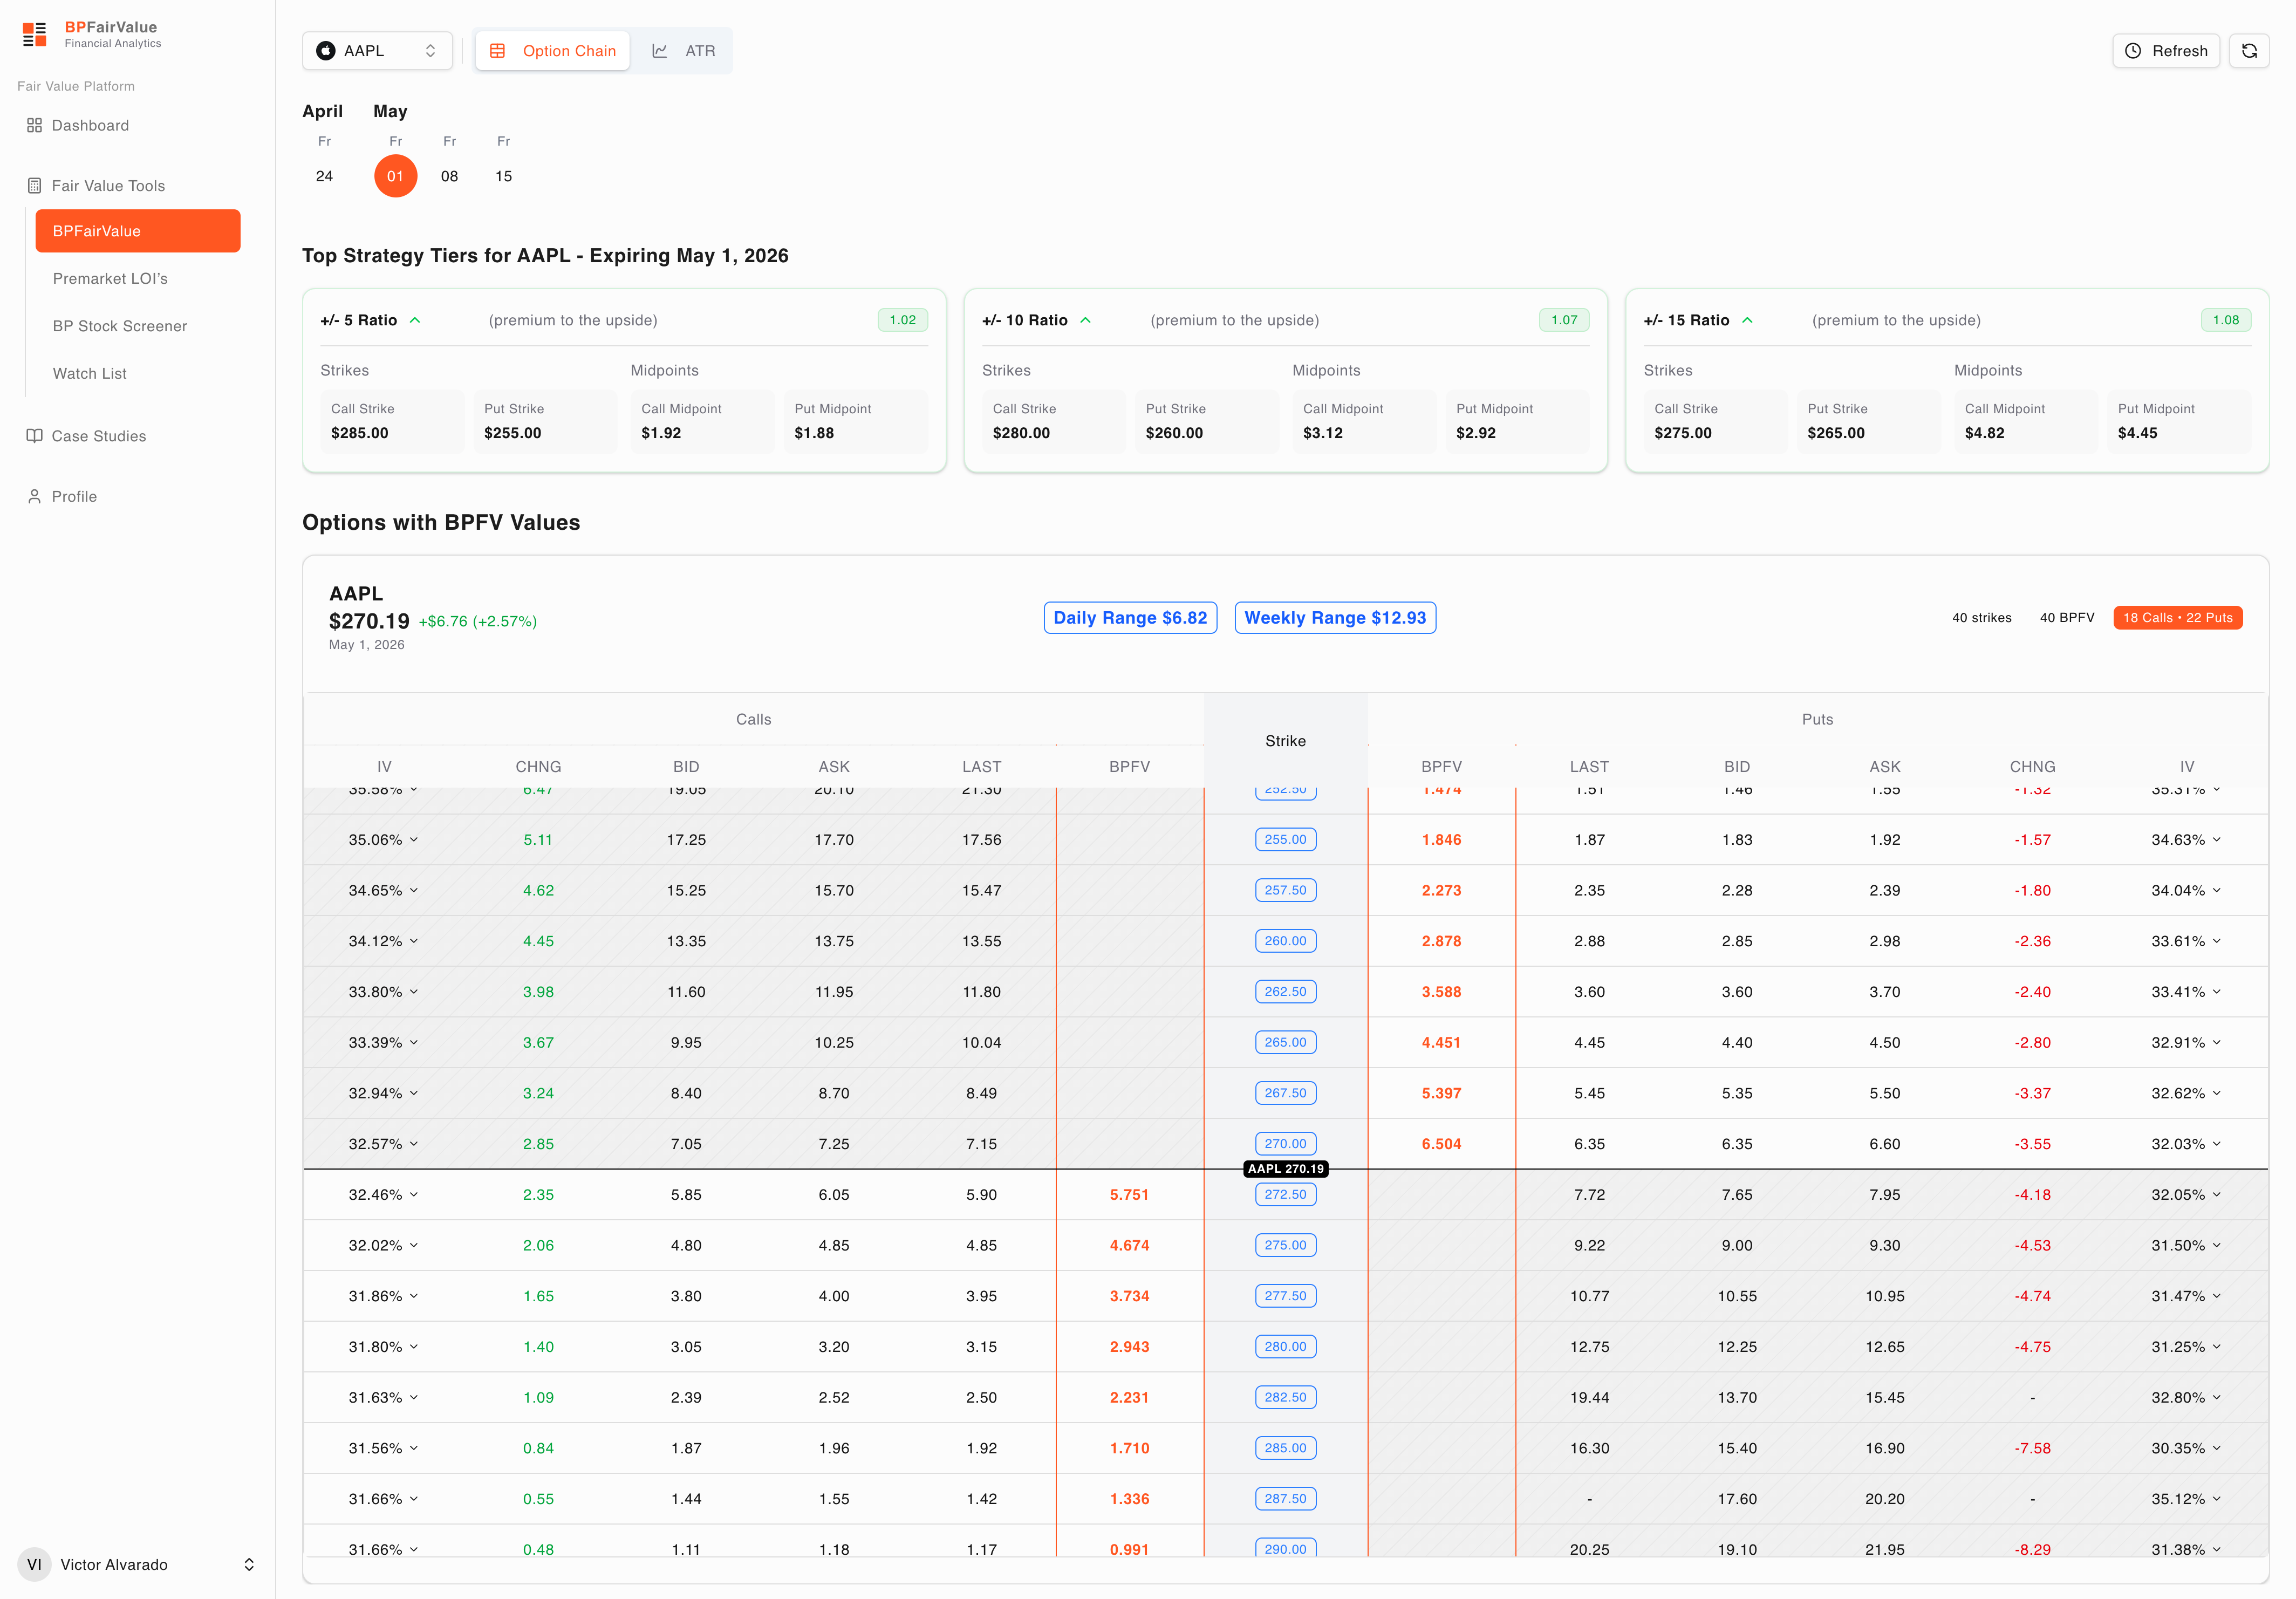The width and height of the screenshot is (2296, 1599).
Task: Open BP Stock Screener in sidebar
Action: point(138,326)
